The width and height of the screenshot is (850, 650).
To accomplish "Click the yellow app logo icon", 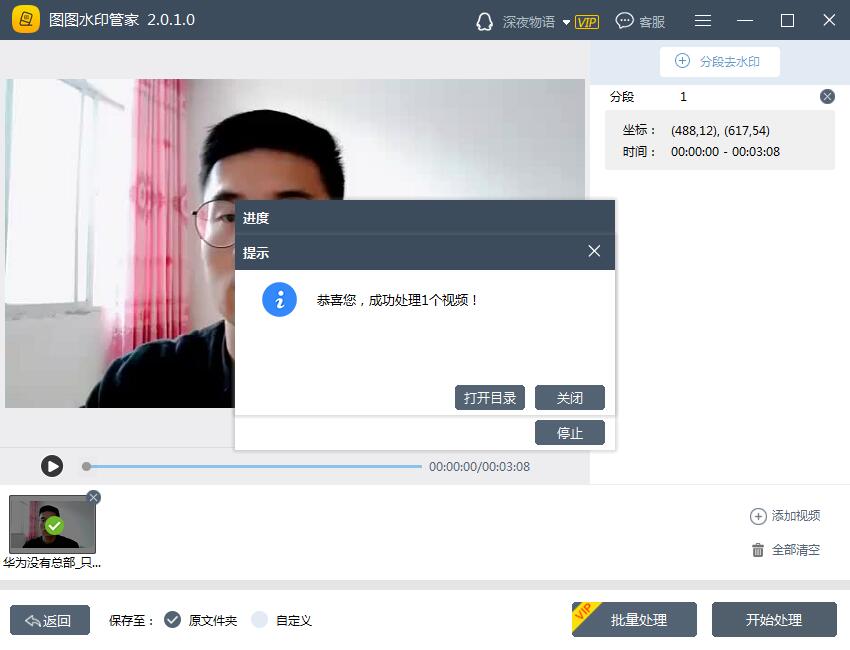I will pyautogui.click(x=25, y=20).
